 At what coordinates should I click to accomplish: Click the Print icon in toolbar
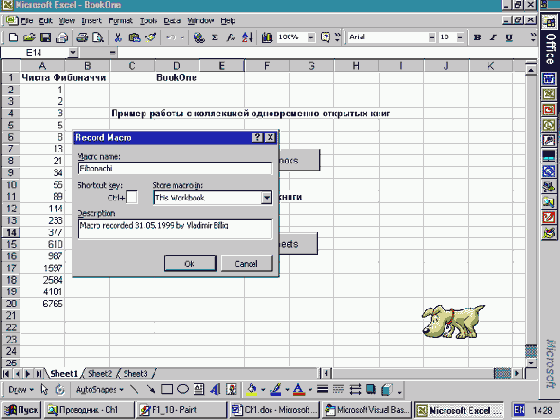point(82,37)
